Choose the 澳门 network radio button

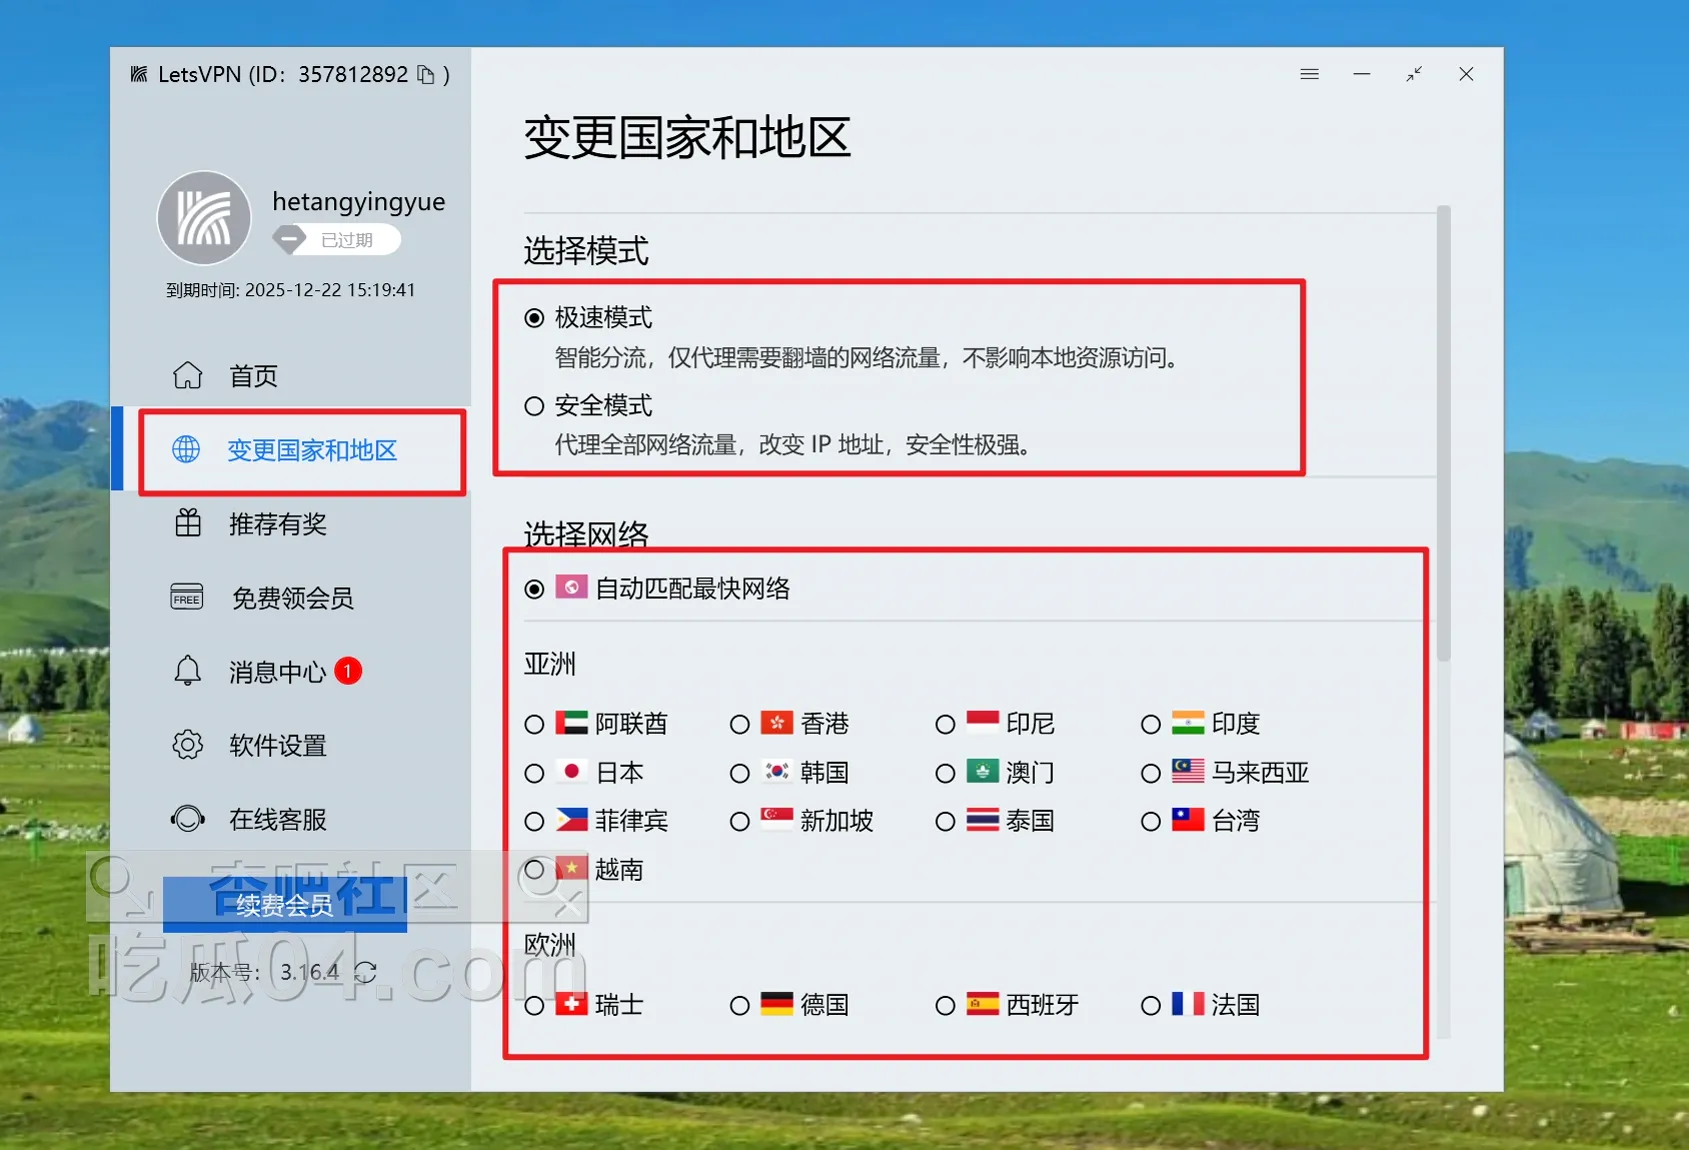click(945, 773)
